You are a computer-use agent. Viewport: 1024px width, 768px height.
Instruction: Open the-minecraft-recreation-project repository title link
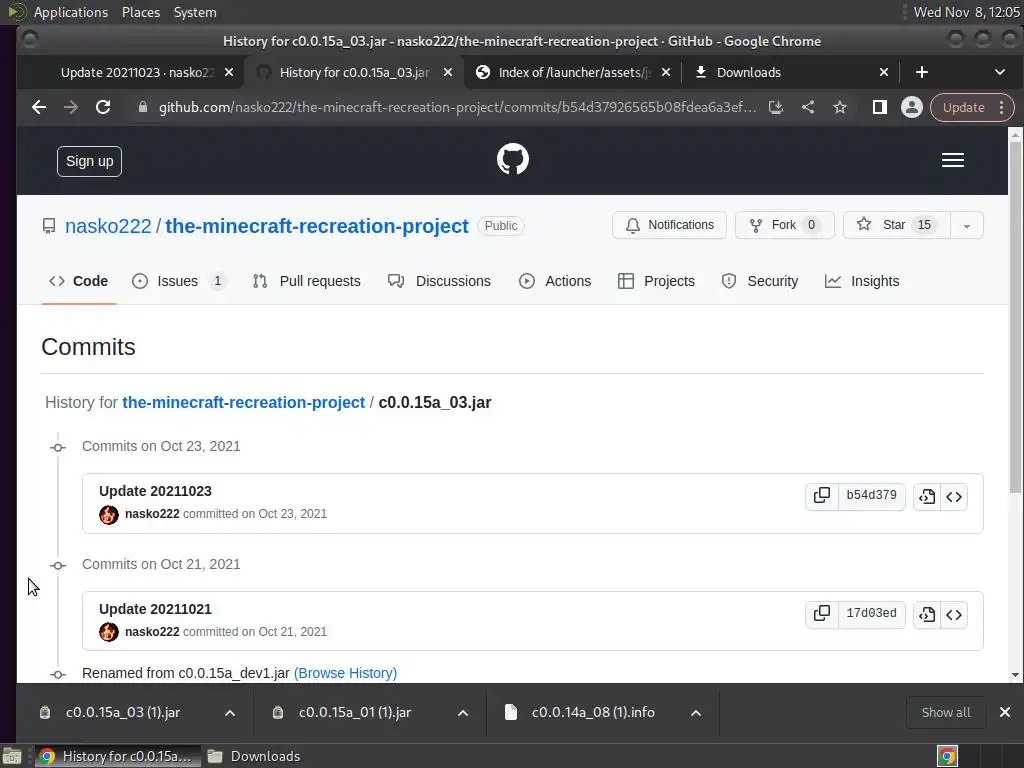pos(317,226)
